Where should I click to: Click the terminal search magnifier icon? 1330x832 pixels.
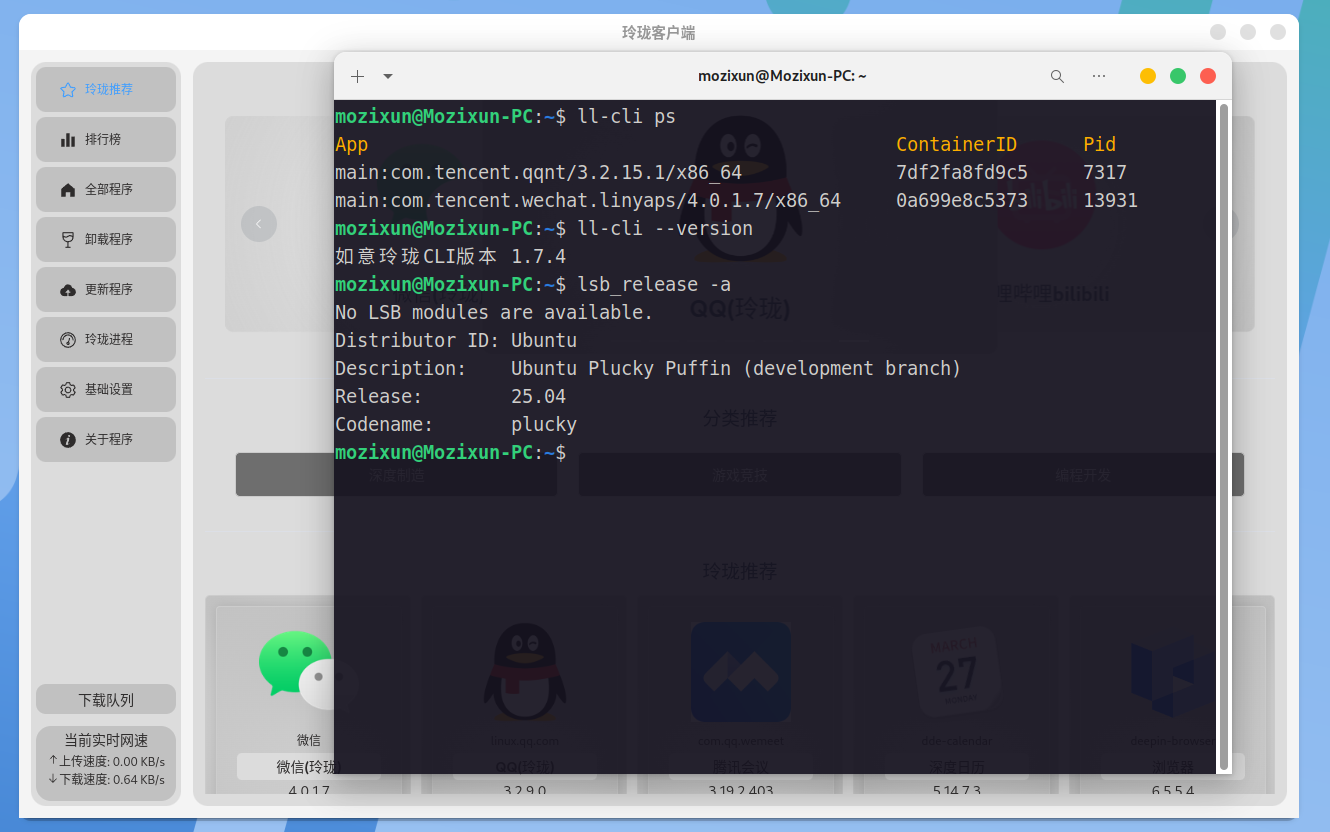(1057, 76)
